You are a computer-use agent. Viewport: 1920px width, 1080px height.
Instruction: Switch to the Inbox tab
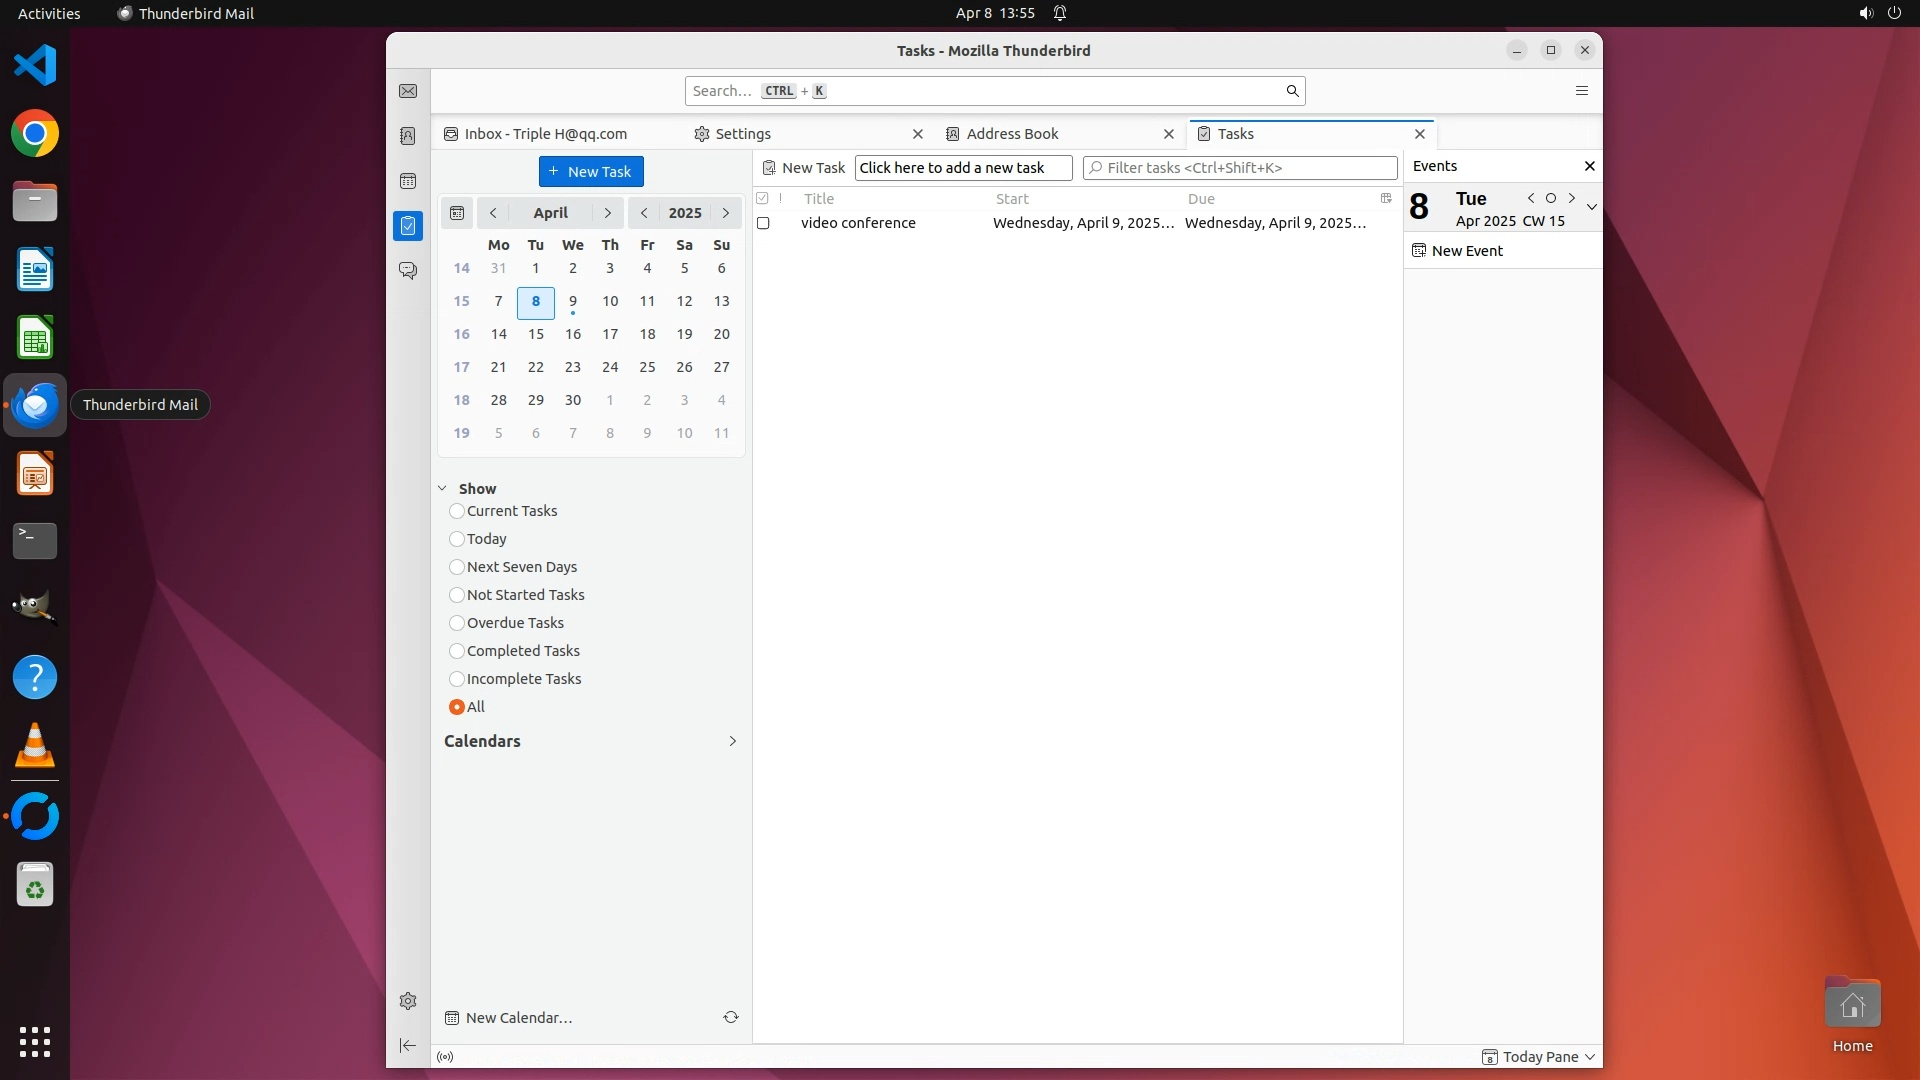click(x=545, y=134)
